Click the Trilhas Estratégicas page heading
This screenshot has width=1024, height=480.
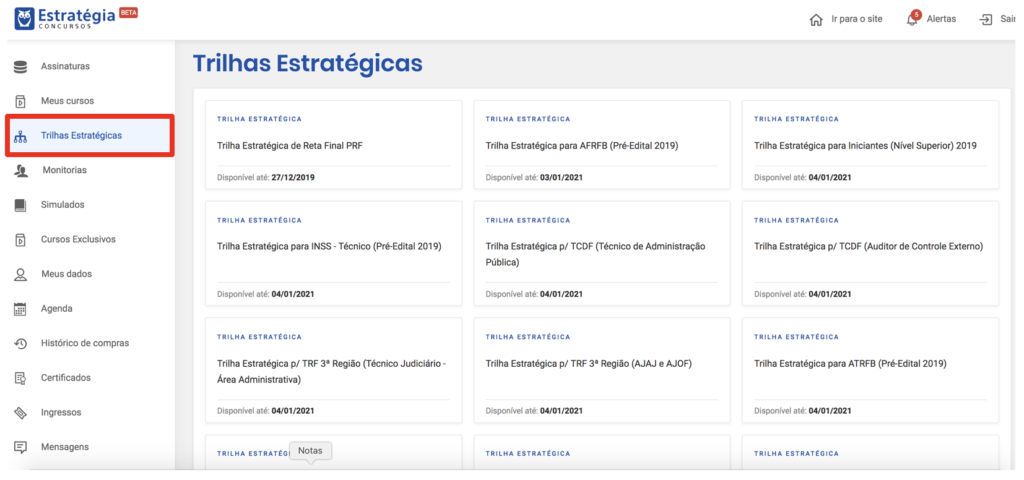pos(308,63)
